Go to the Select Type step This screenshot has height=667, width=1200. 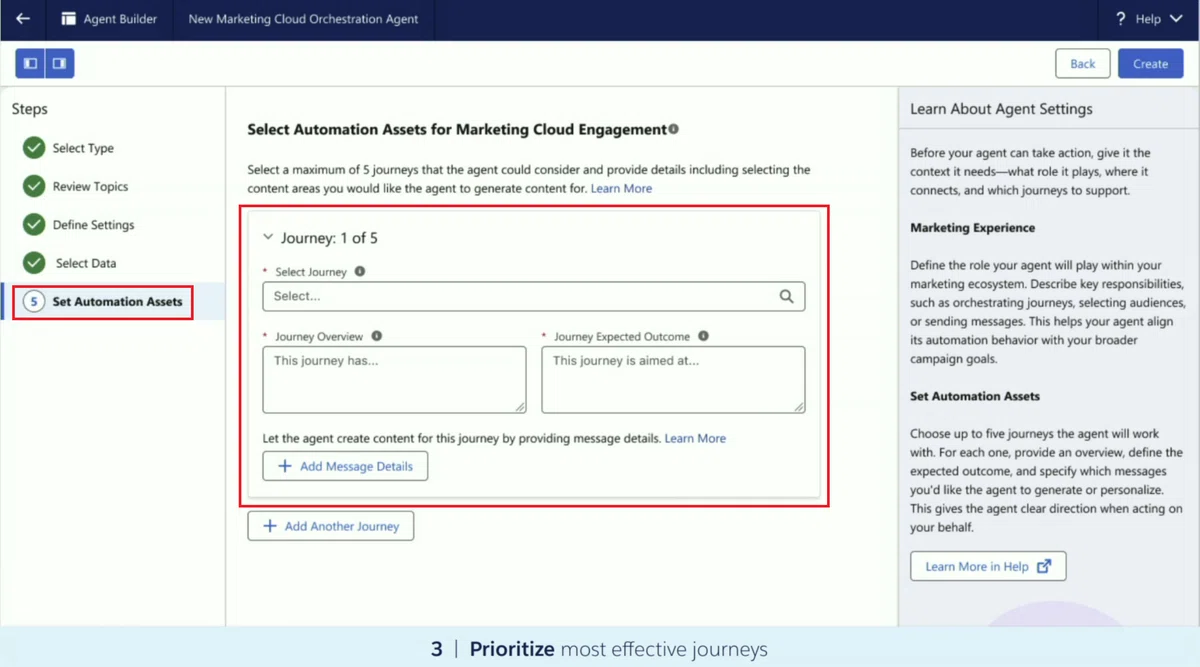click(83, 148)
